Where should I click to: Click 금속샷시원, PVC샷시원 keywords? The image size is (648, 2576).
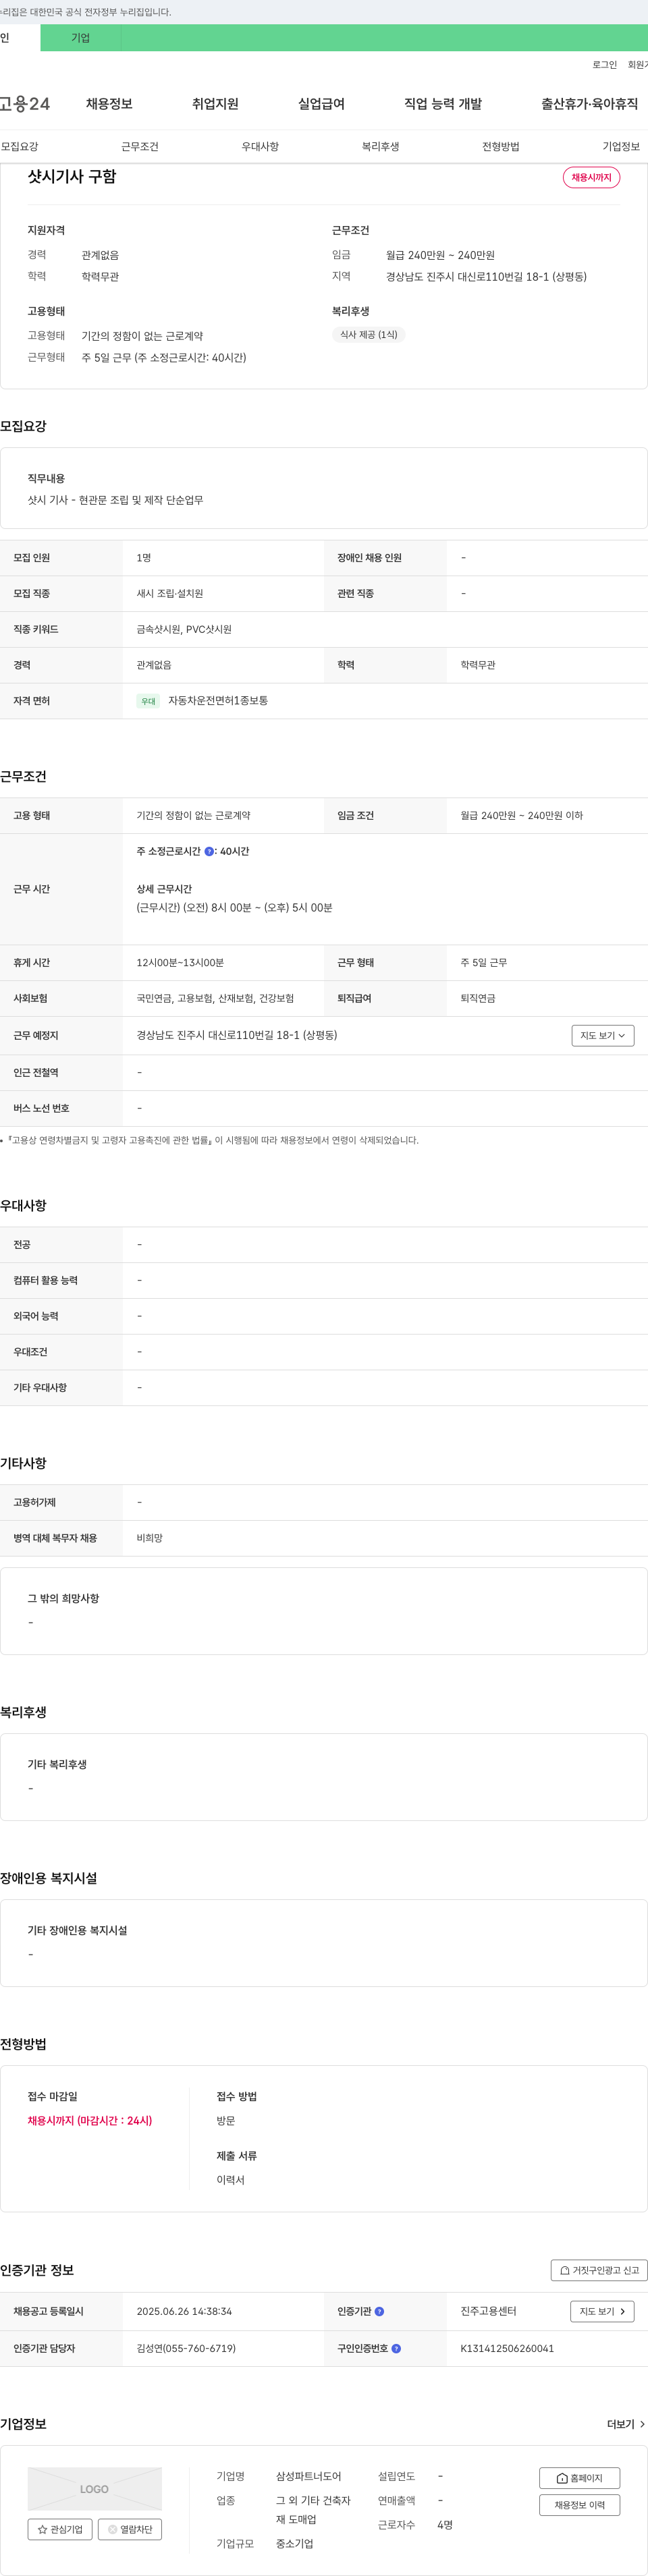point(184,629)
